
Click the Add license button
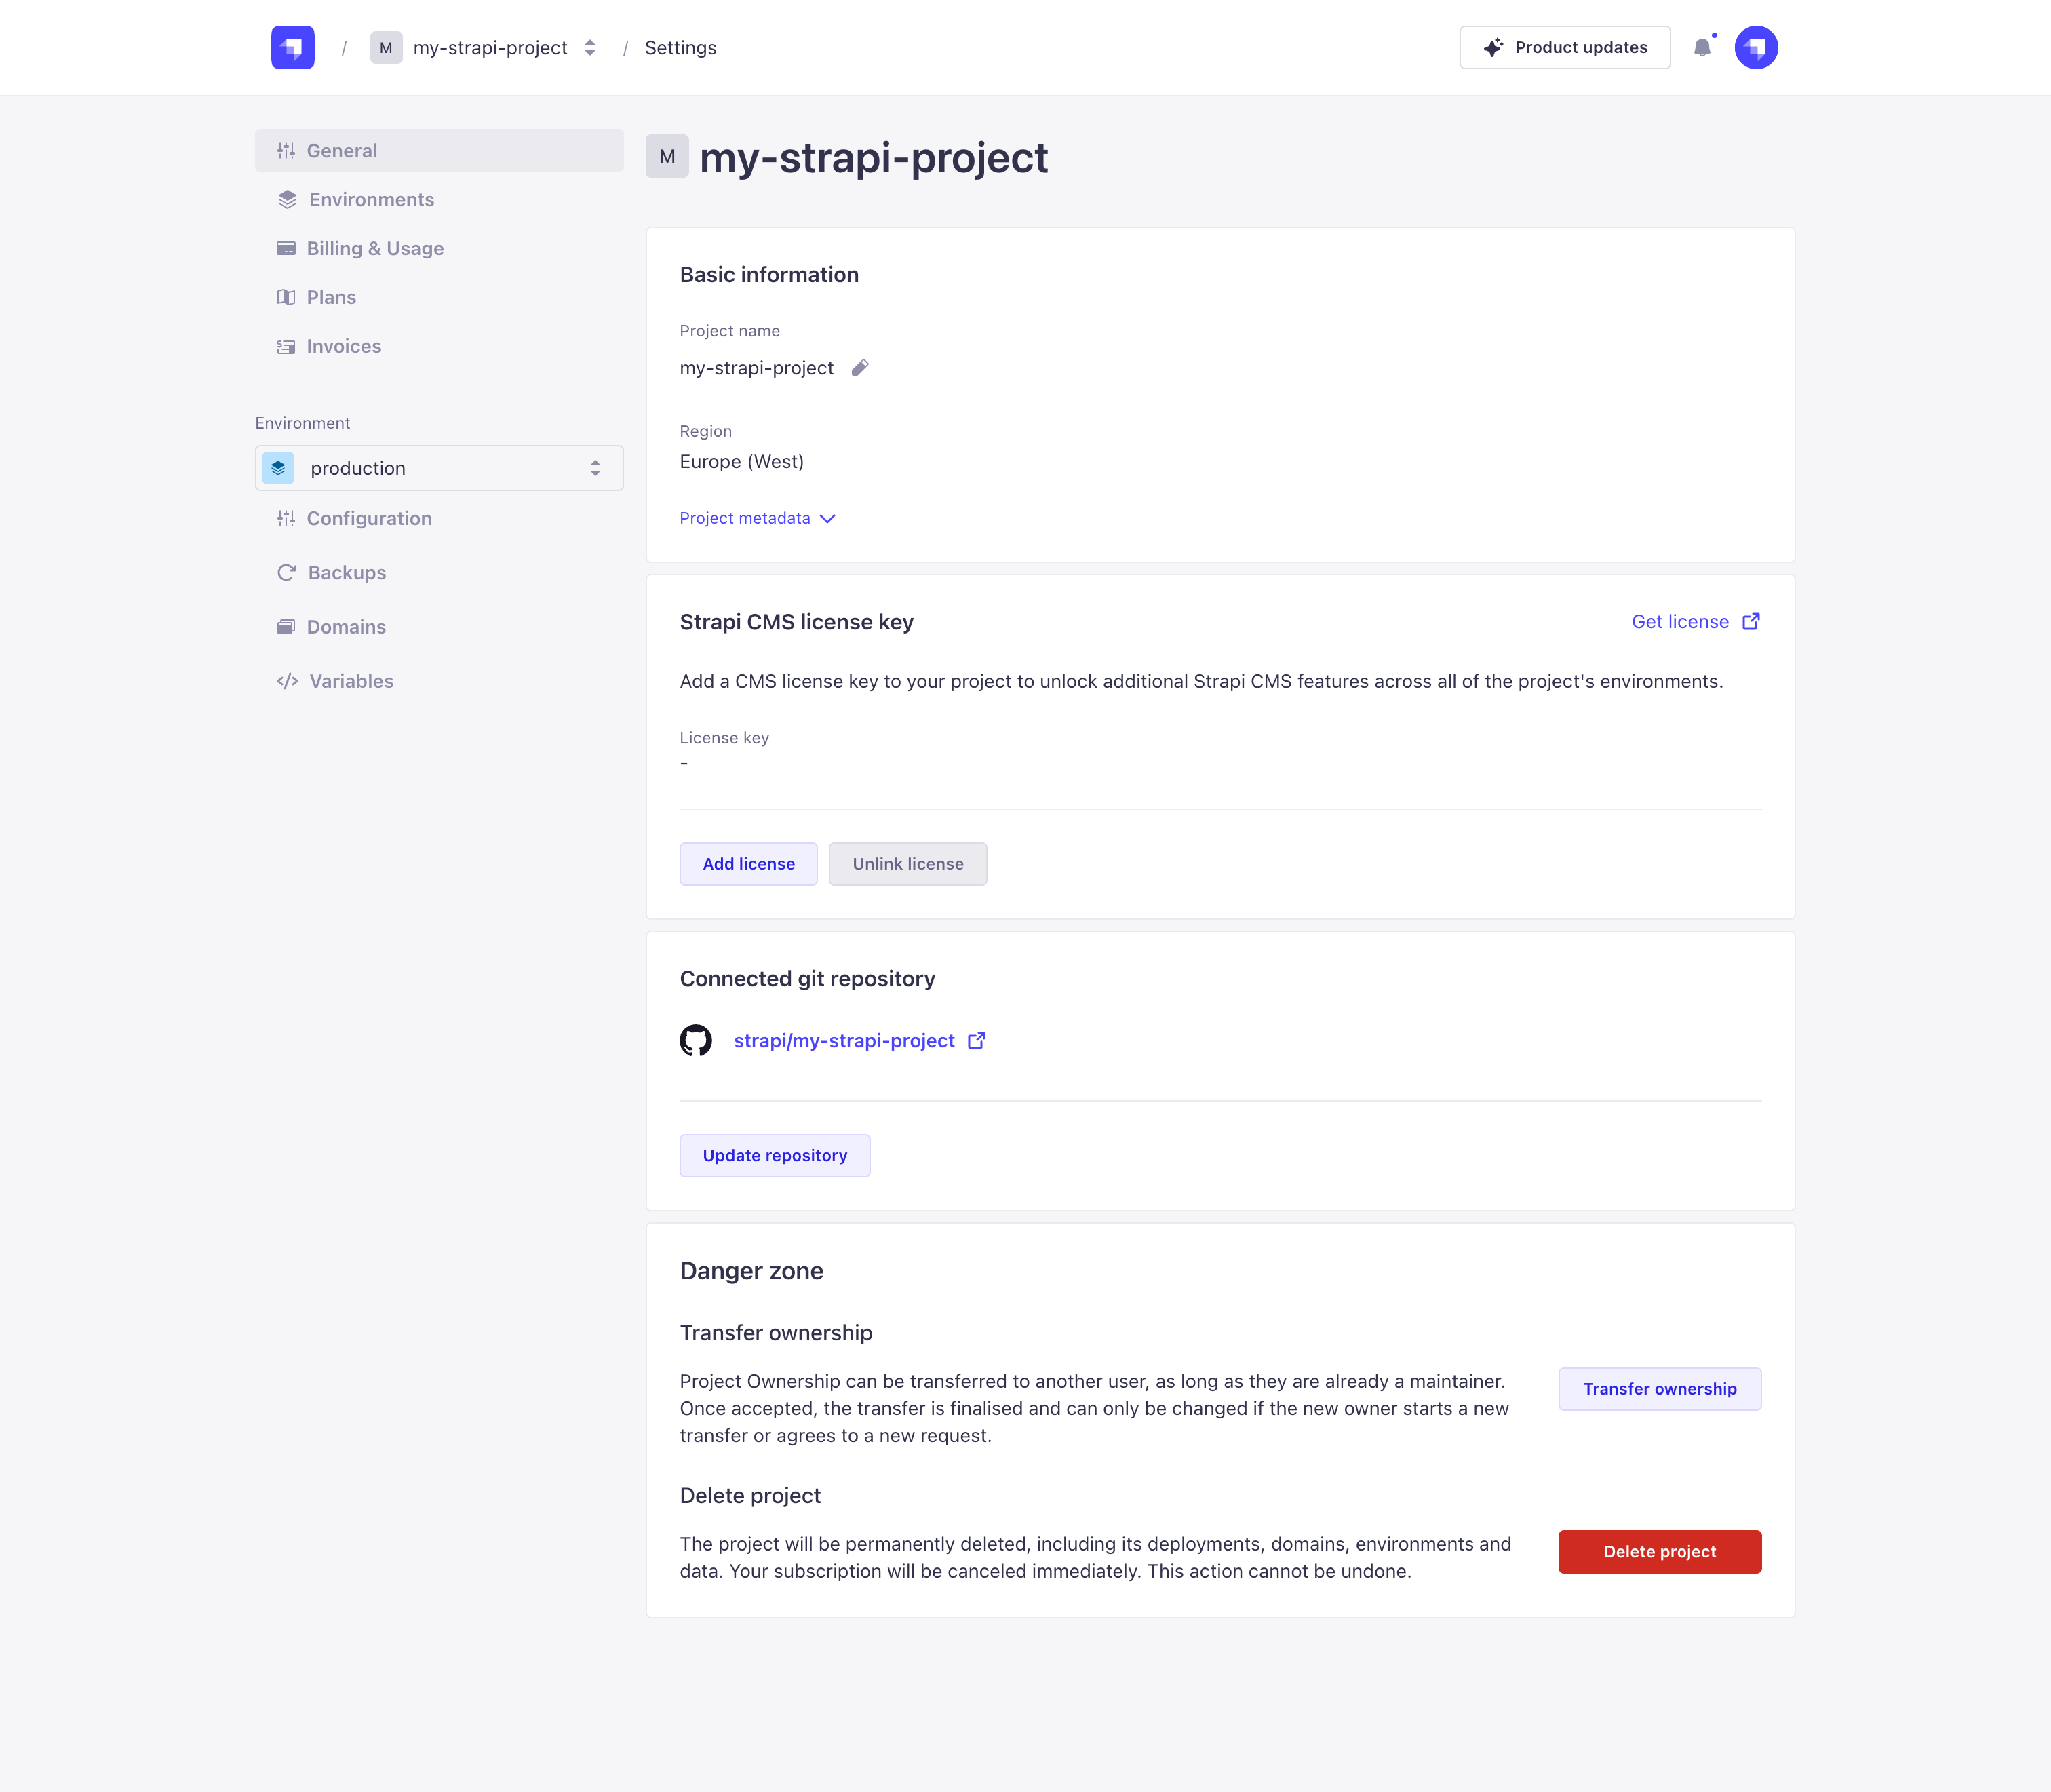click(x=748, y=863)
